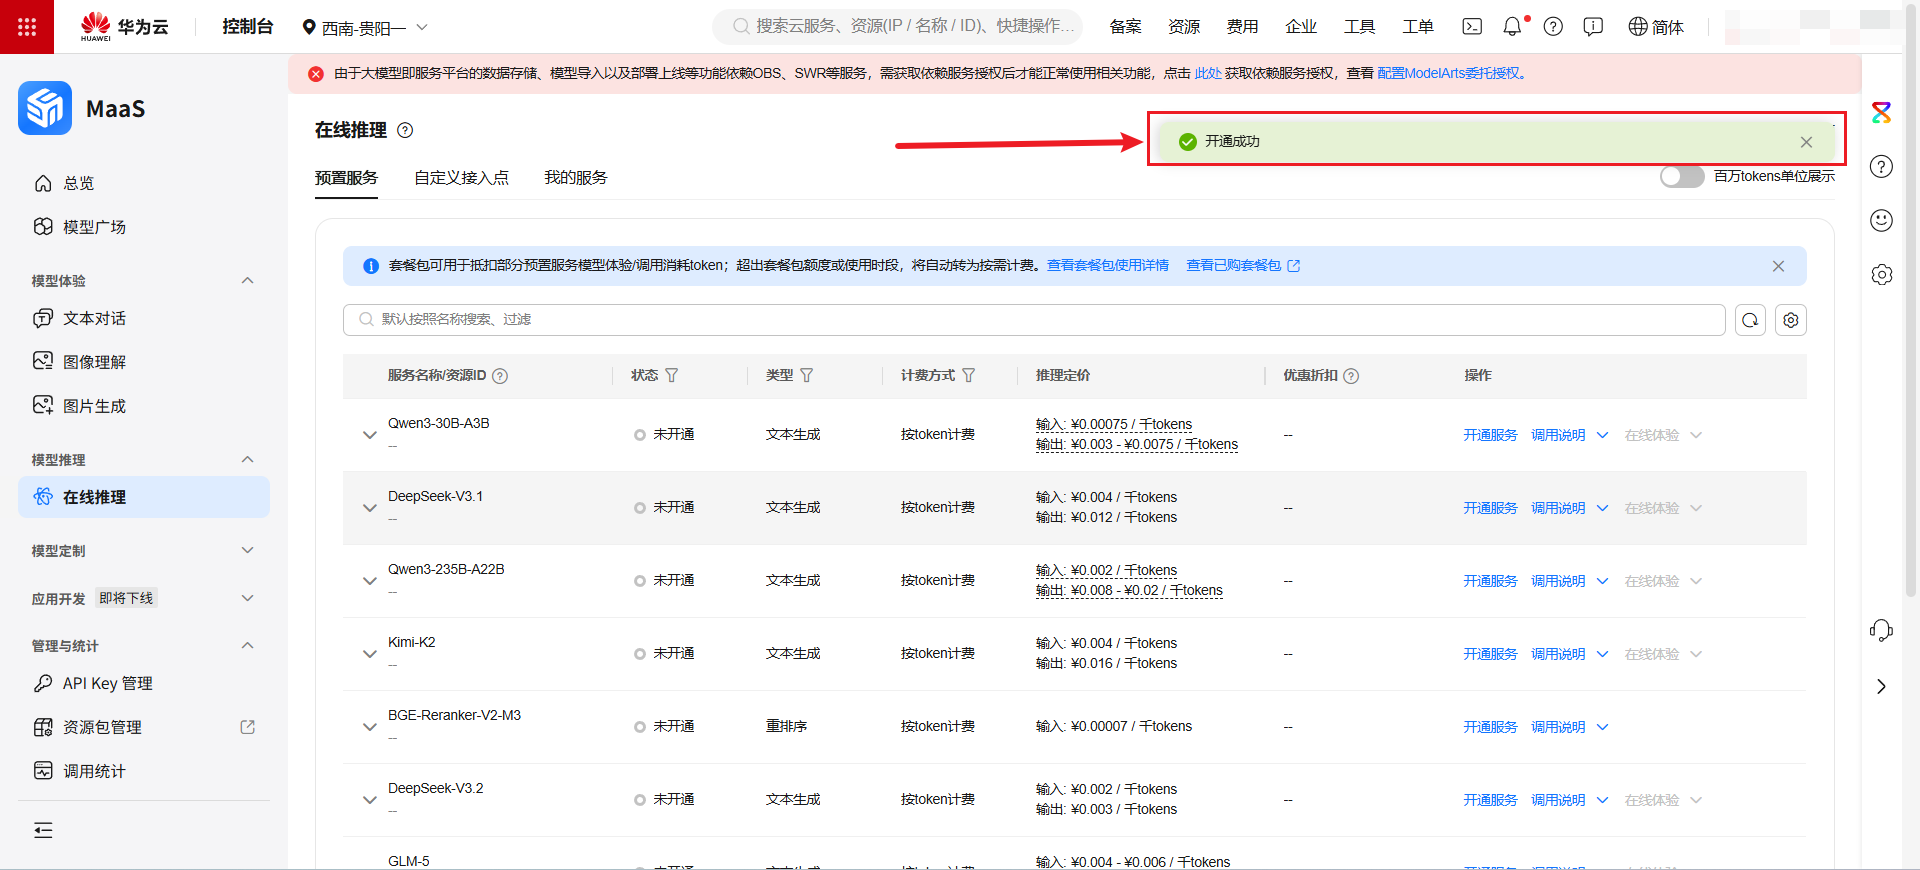Switch to the 我的服务 tab
The height and width of the screenshot is (870, 1920).
(x=575, y=177)
